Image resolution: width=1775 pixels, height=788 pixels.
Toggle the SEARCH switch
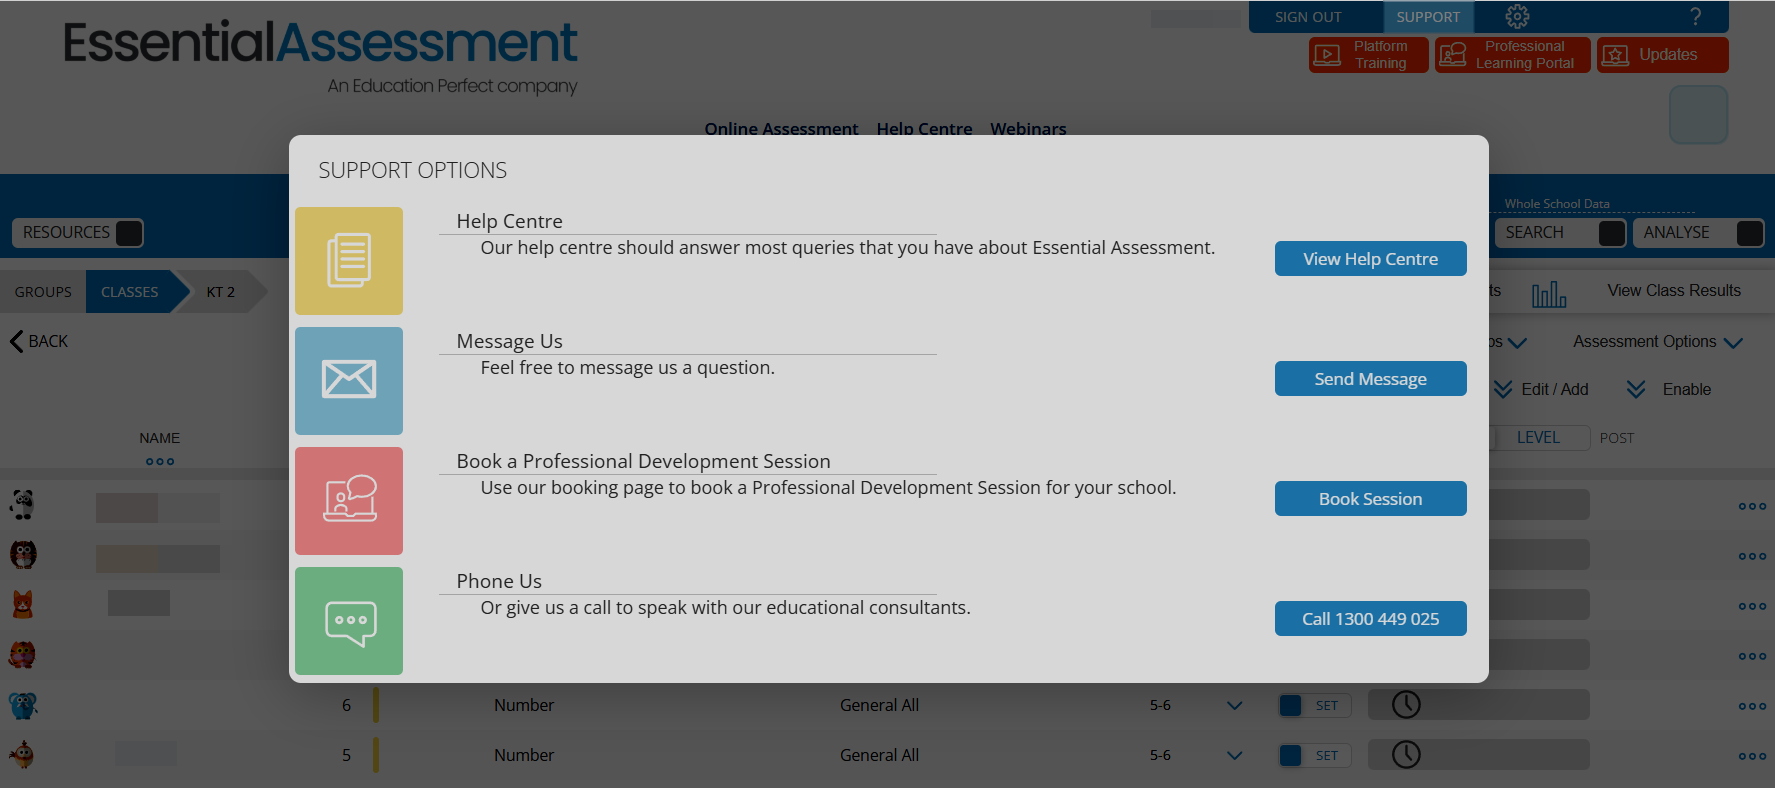[1612, 233]
